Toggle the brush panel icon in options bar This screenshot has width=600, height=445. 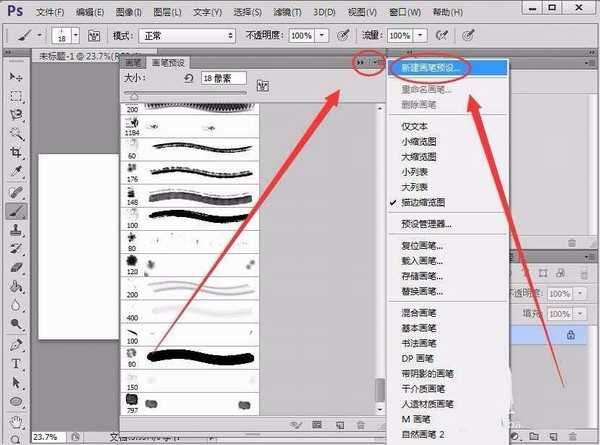(95, 34)
